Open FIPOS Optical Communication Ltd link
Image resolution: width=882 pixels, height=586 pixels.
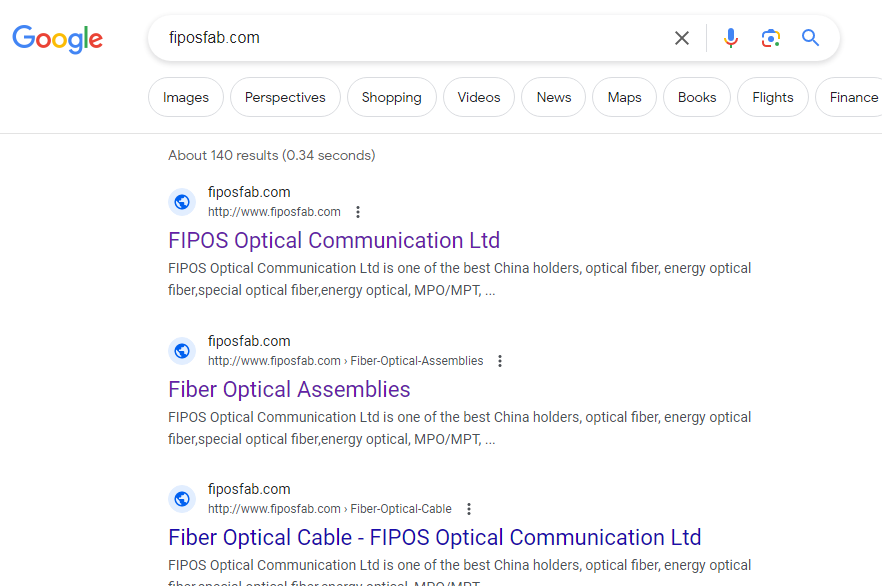click(334, 241)
